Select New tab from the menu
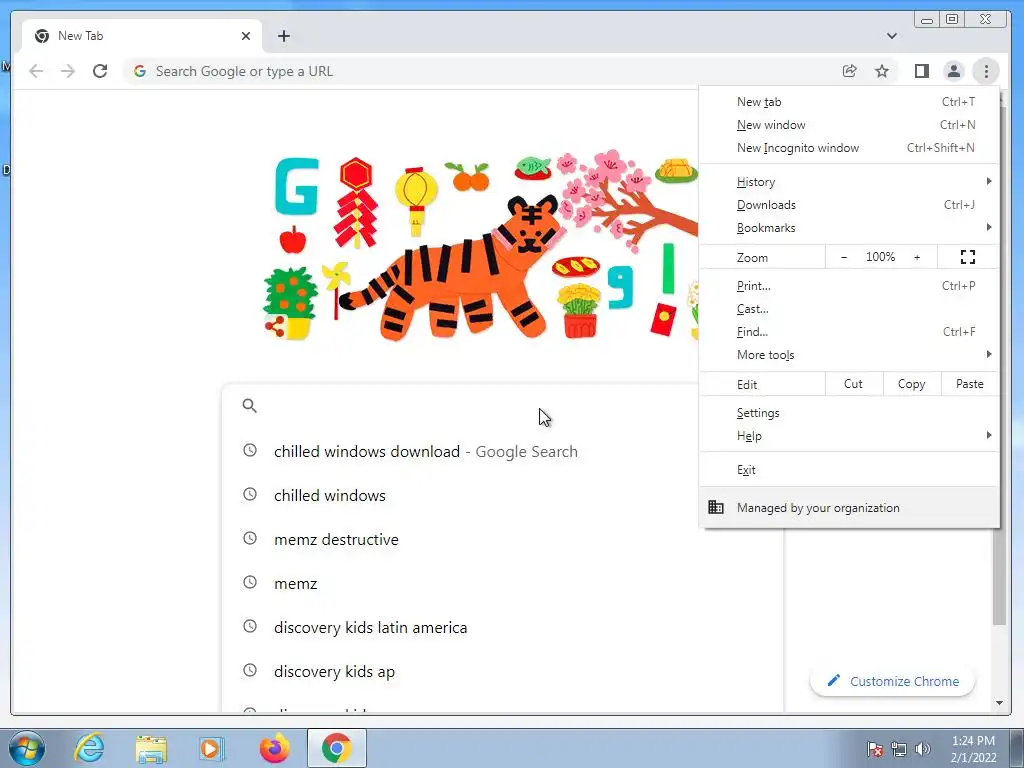Screen dimensions: 1024x768 tap(849, 102)
